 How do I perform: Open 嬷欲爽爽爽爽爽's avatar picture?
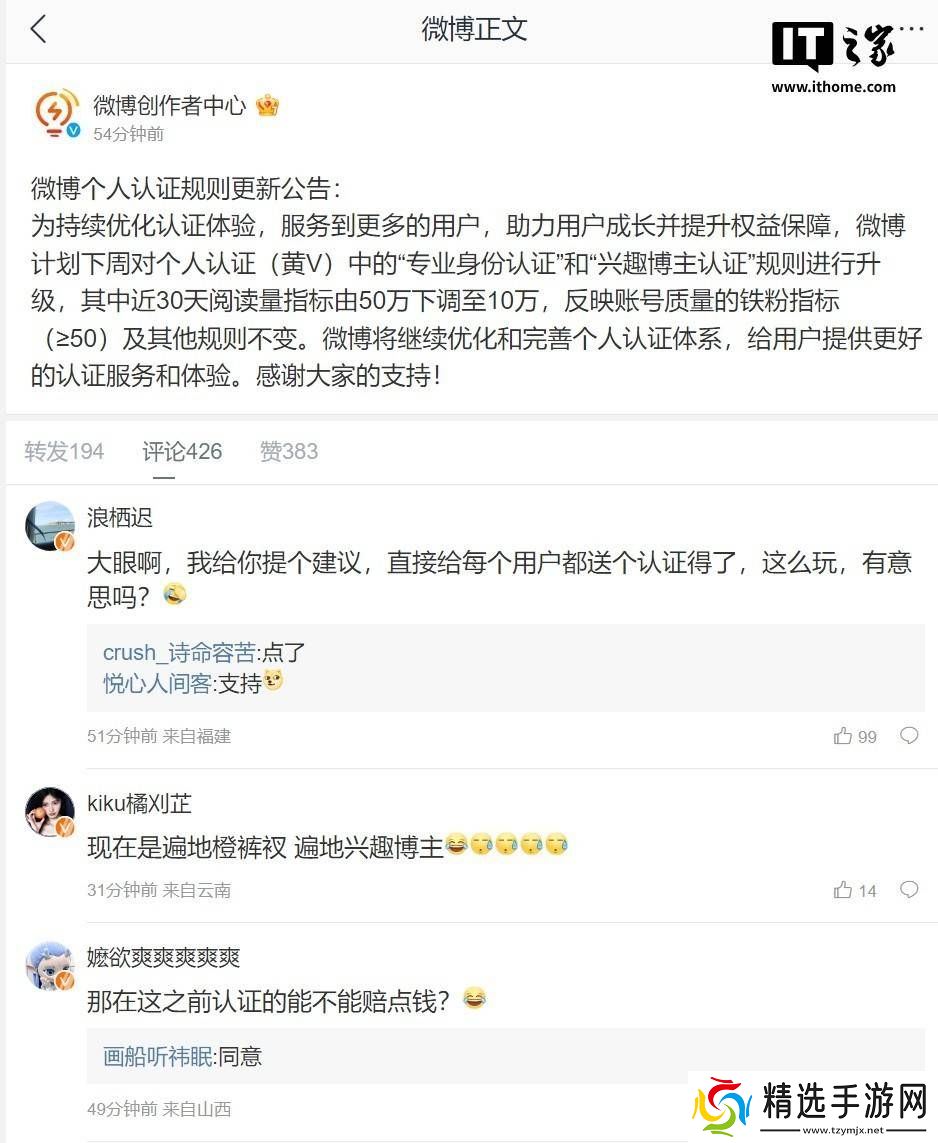[x=50, y=966]
